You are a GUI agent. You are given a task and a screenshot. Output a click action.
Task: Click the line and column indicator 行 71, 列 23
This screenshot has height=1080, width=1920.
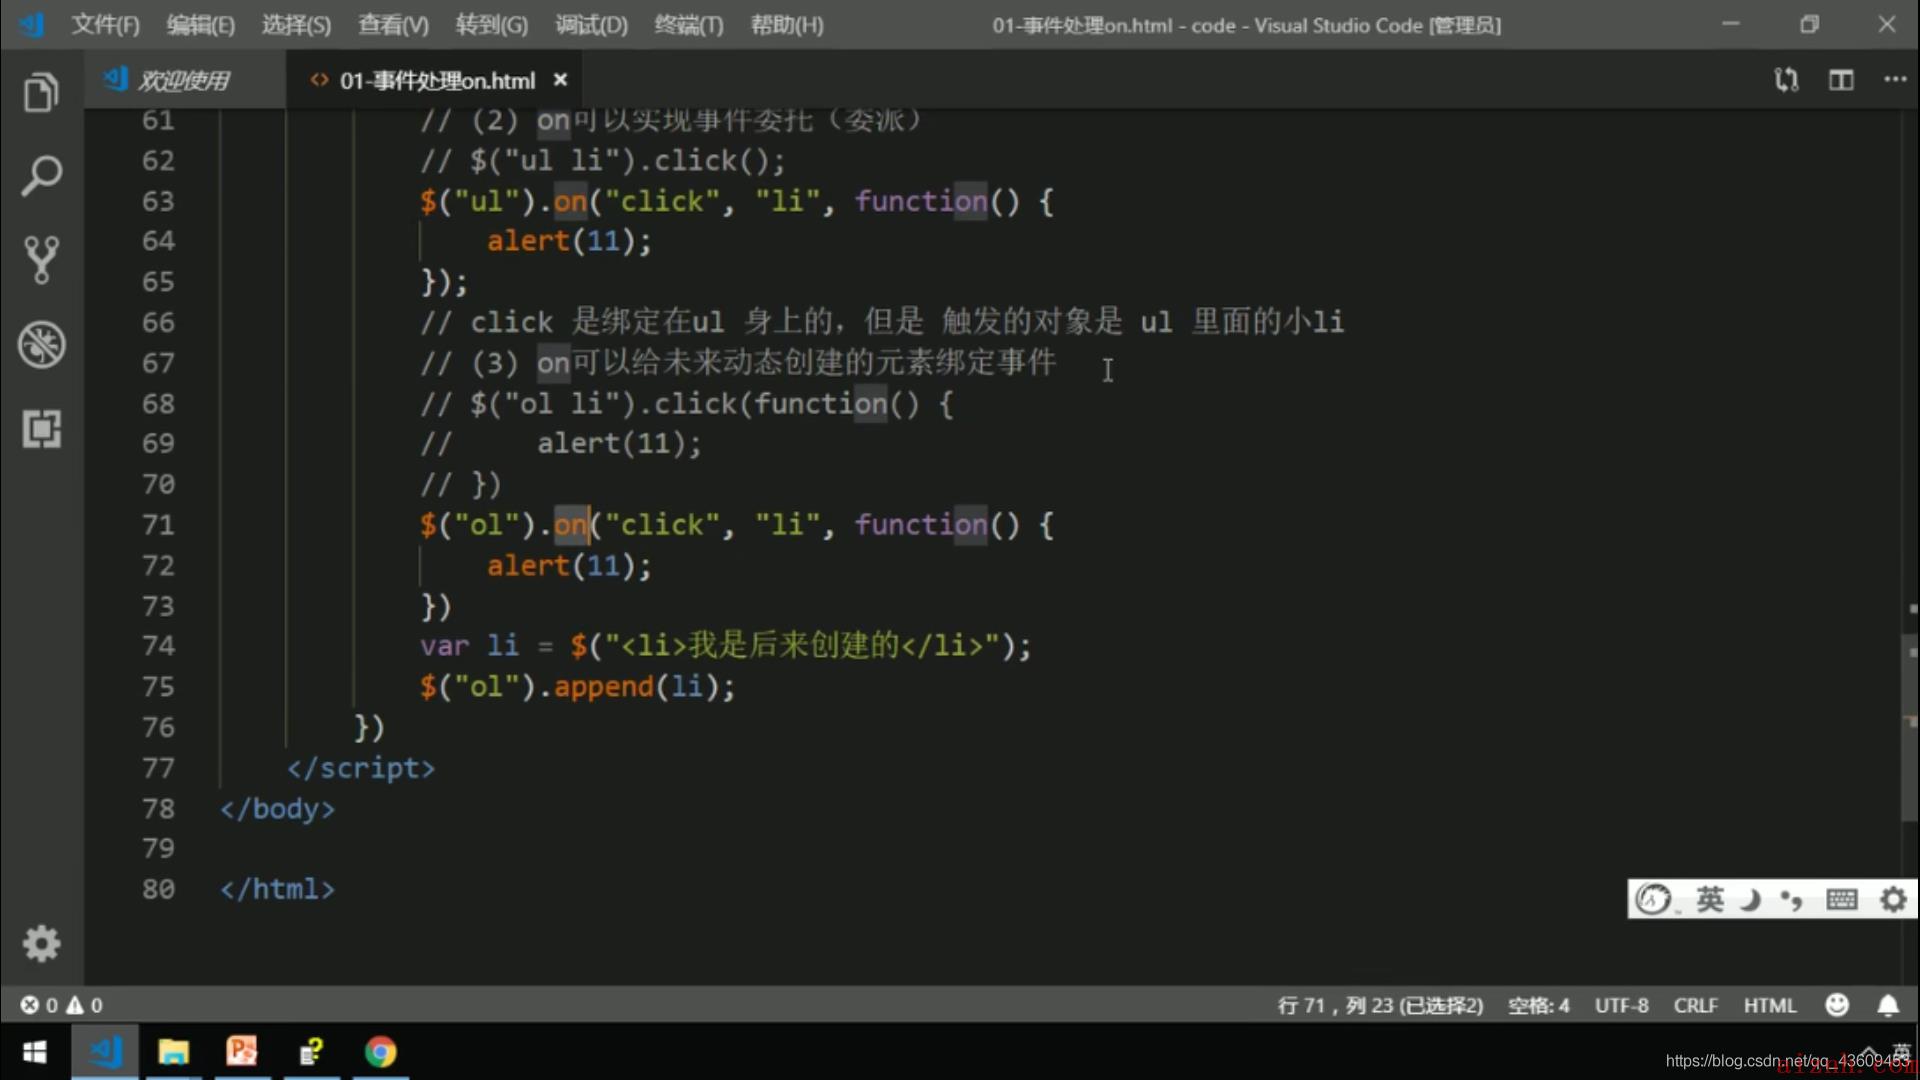tap(1380, 1005)
